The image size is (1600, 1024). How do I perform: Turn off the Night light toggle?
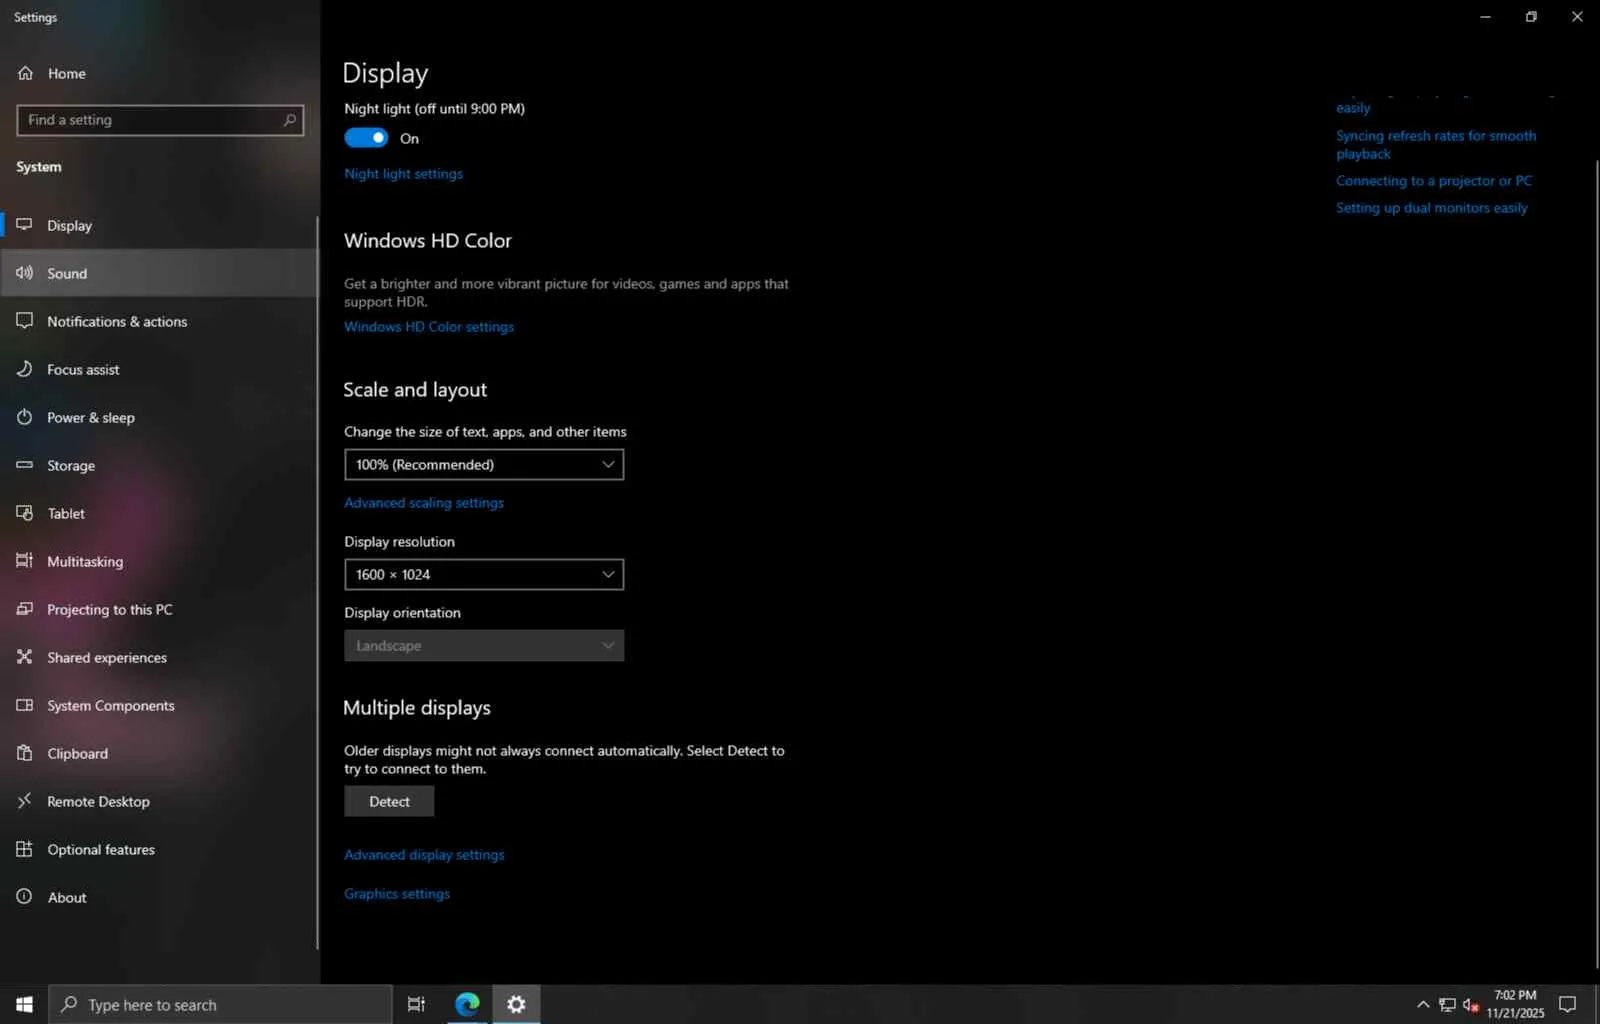click(x=366, y=138)
